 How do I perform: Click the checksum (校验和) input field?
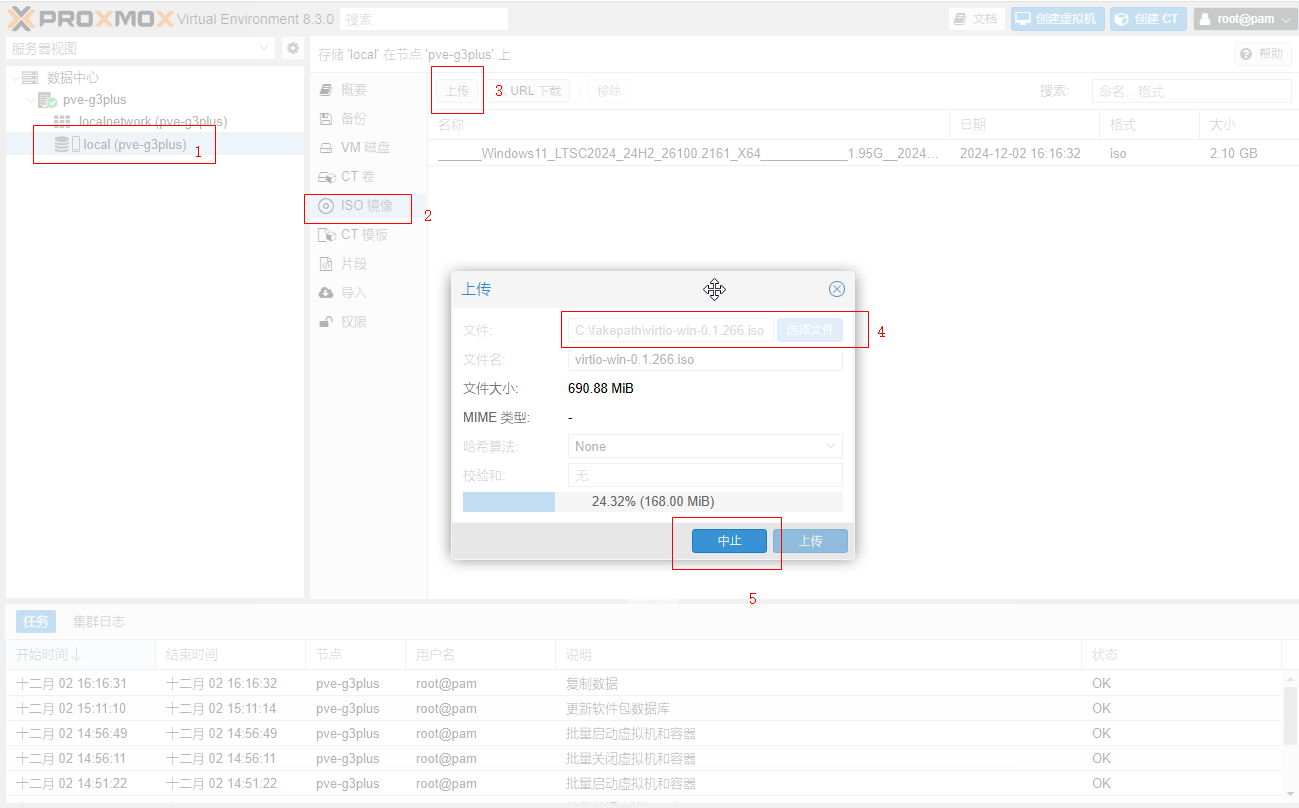pyautogui.click(x=705, y=475)
